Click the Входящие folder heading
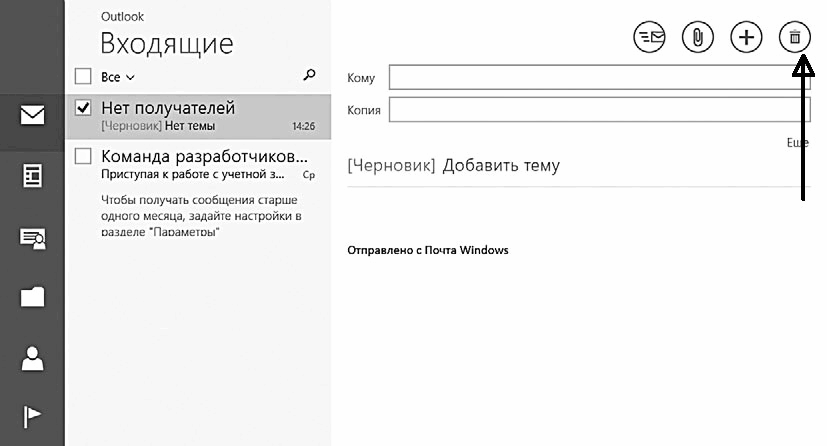The width and height of the screenshot is (827, 446). click(167, 43)
